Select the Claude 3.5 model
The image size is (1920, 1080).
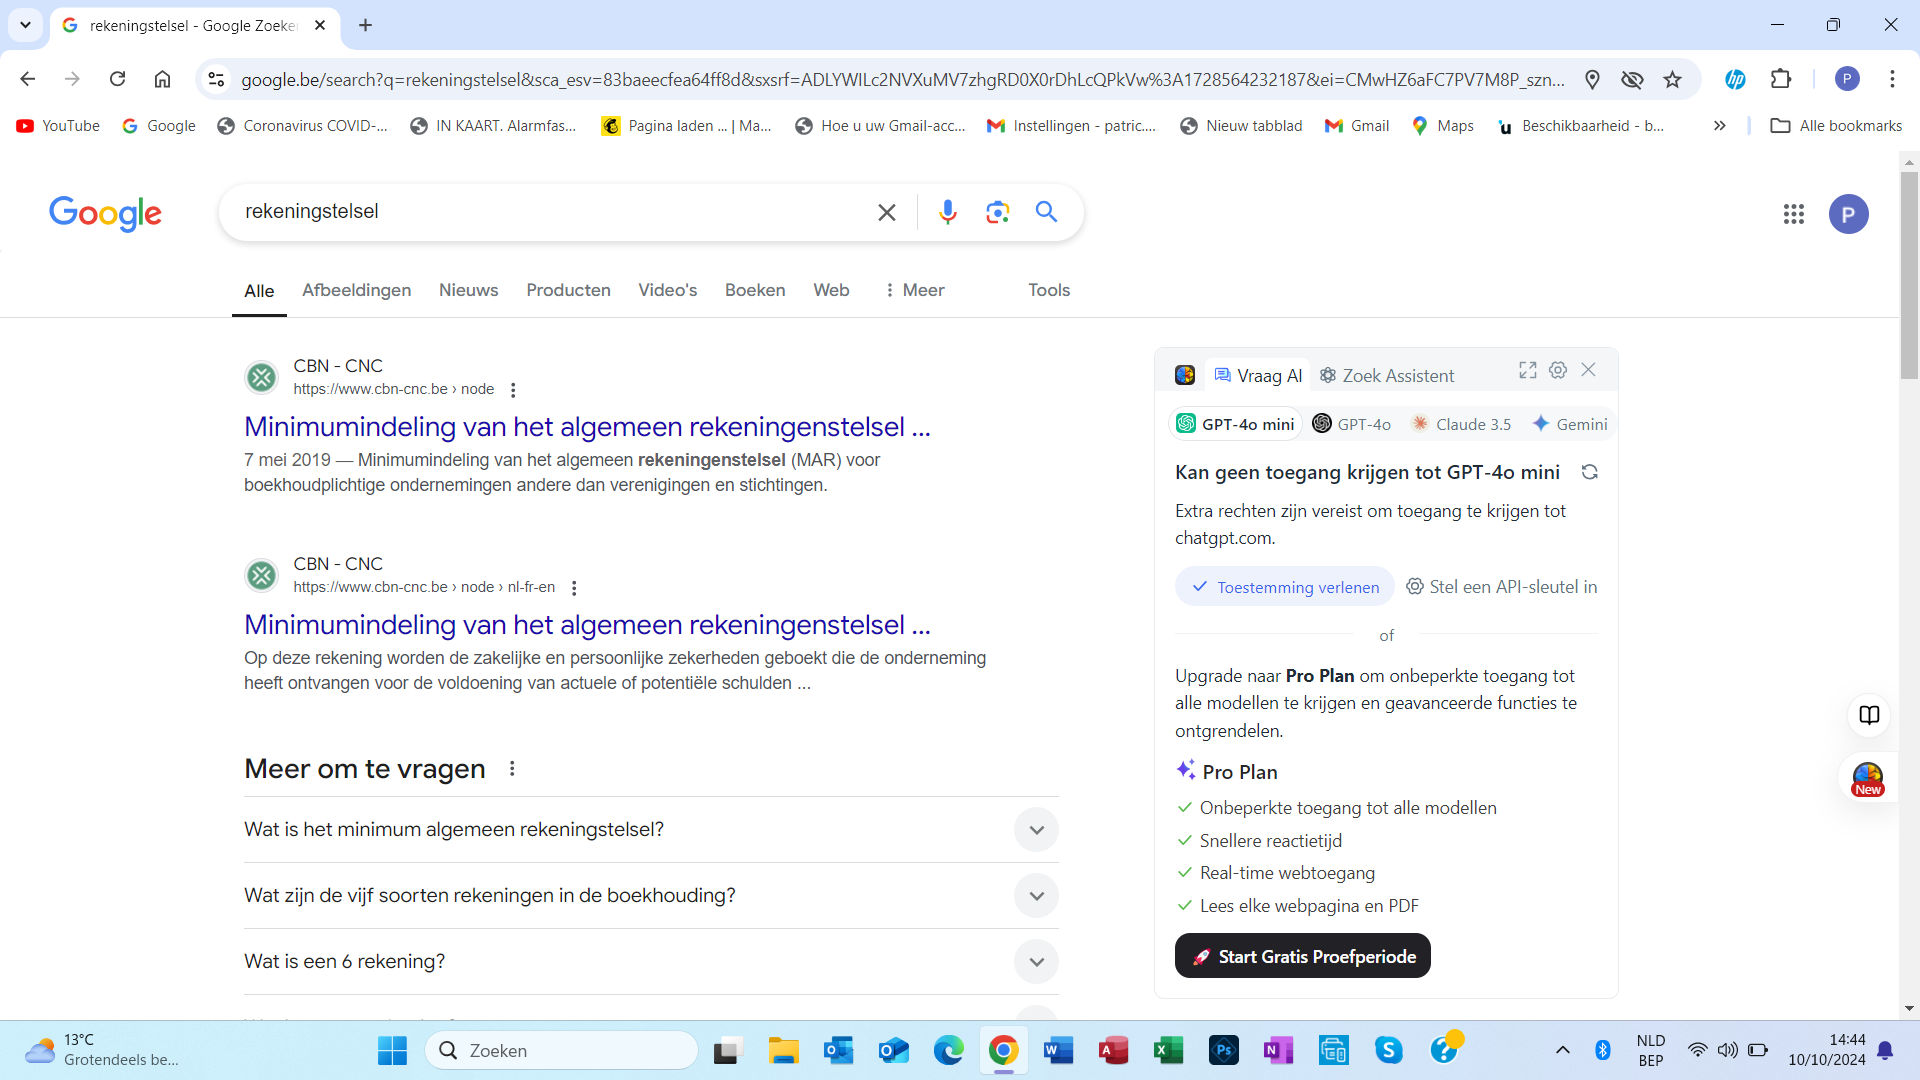point(1461,424)
